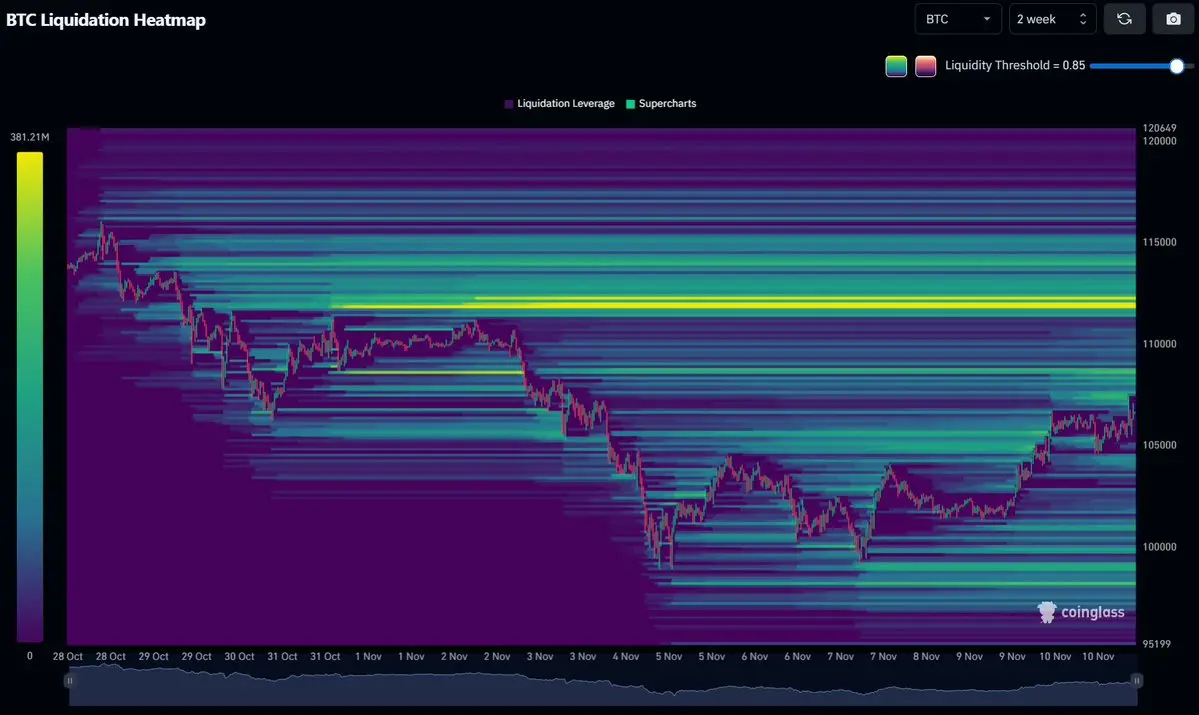
Task: Click the range navigator mini chart area
Action: [x=603, y=684]
